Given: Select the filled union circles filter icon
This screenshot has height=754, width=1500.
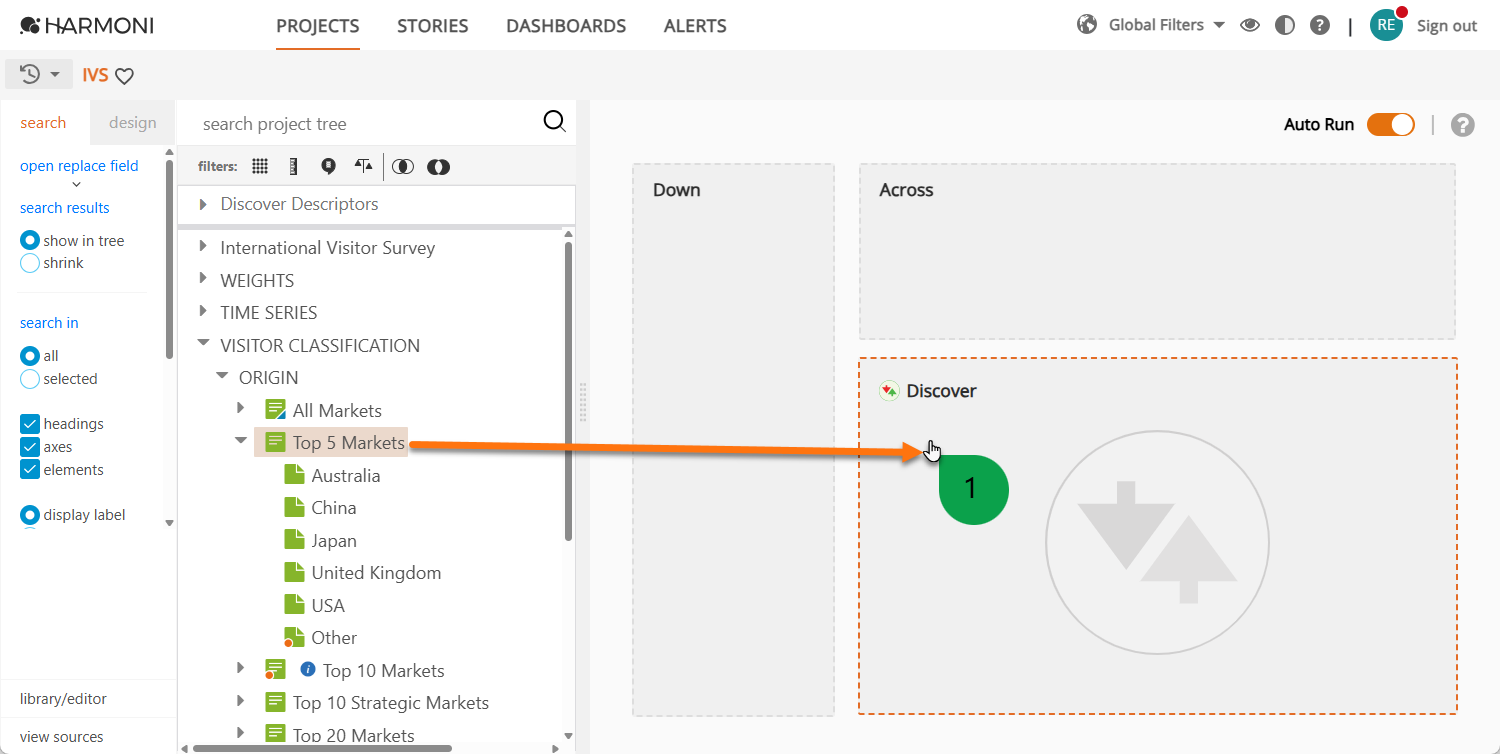Looking at the screenshot, I should click(438, 167).
